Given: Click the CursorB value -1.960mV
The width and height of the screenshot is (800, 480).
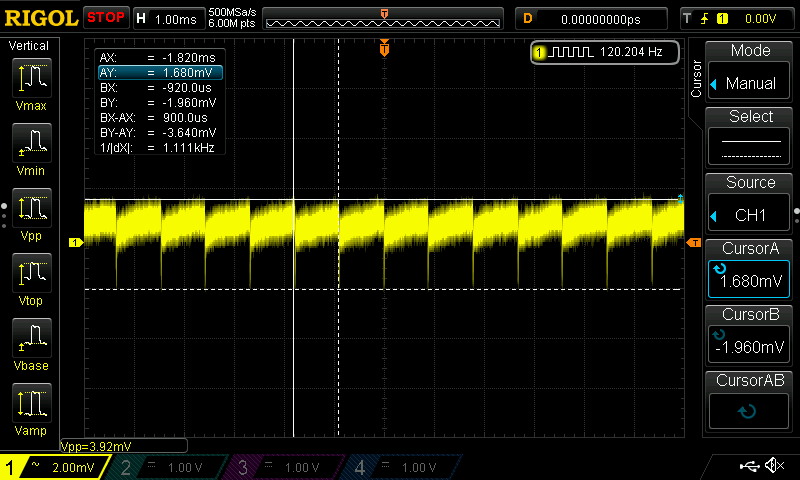Looking at the screenshot, I should (x=749, y=347).
